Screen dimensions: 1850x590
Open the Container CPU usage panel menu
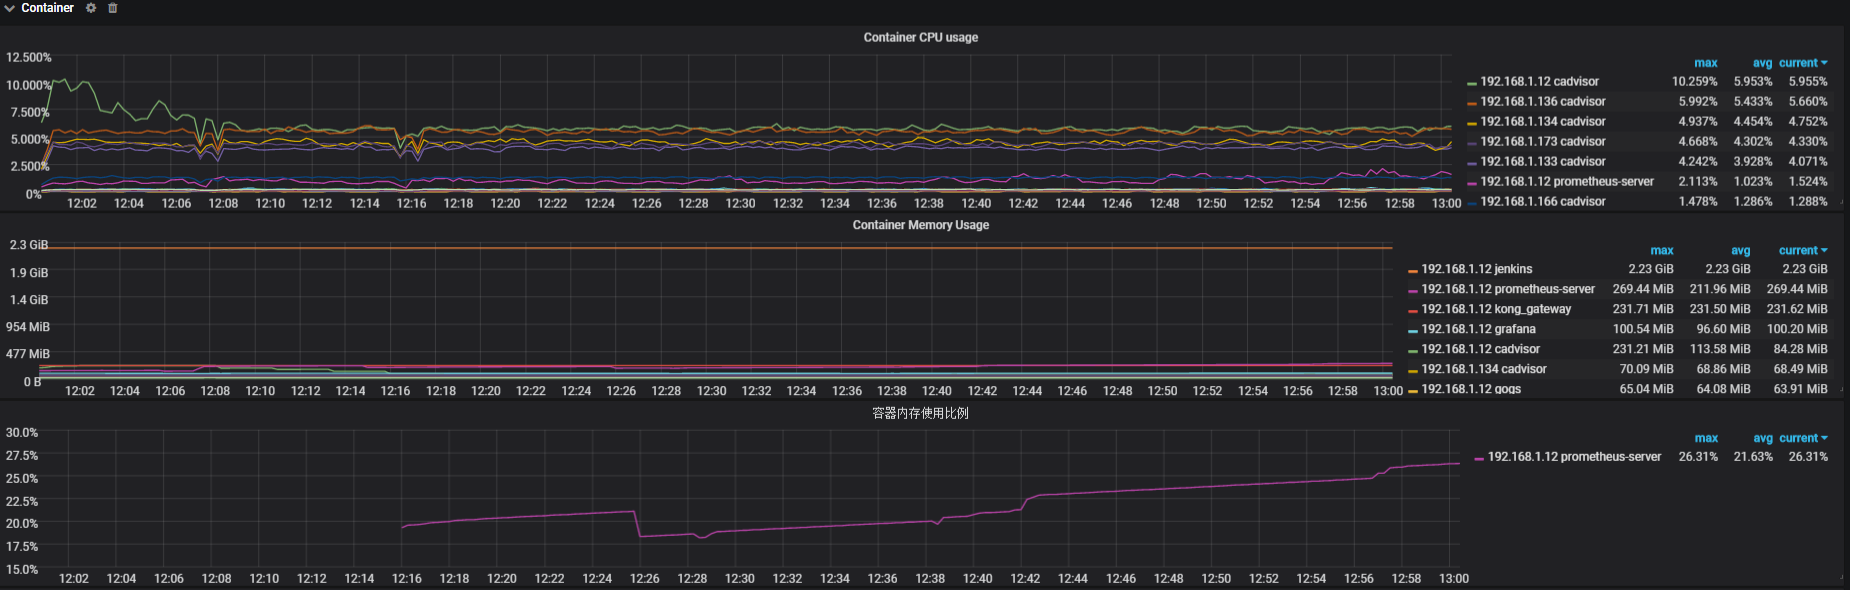[920, 37]
